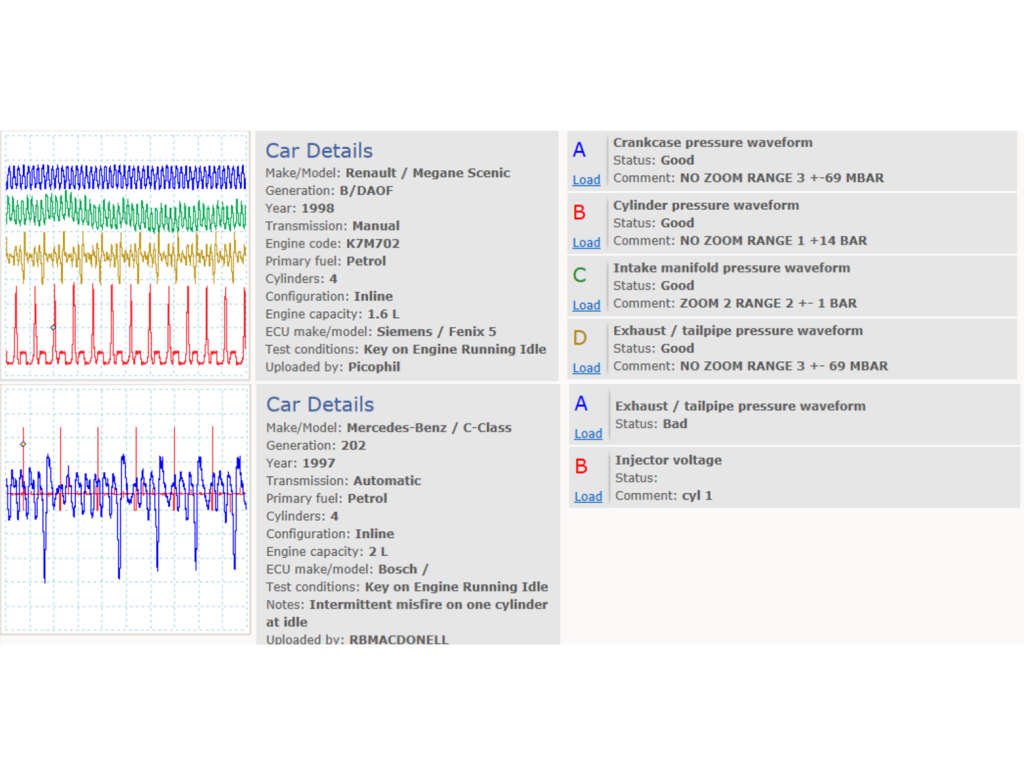Screen dimensions: 1024x768
Task: Open the Renault Megane Scenic waveform thumbnail
Action: pyautogui.click(x=125, y=255)
